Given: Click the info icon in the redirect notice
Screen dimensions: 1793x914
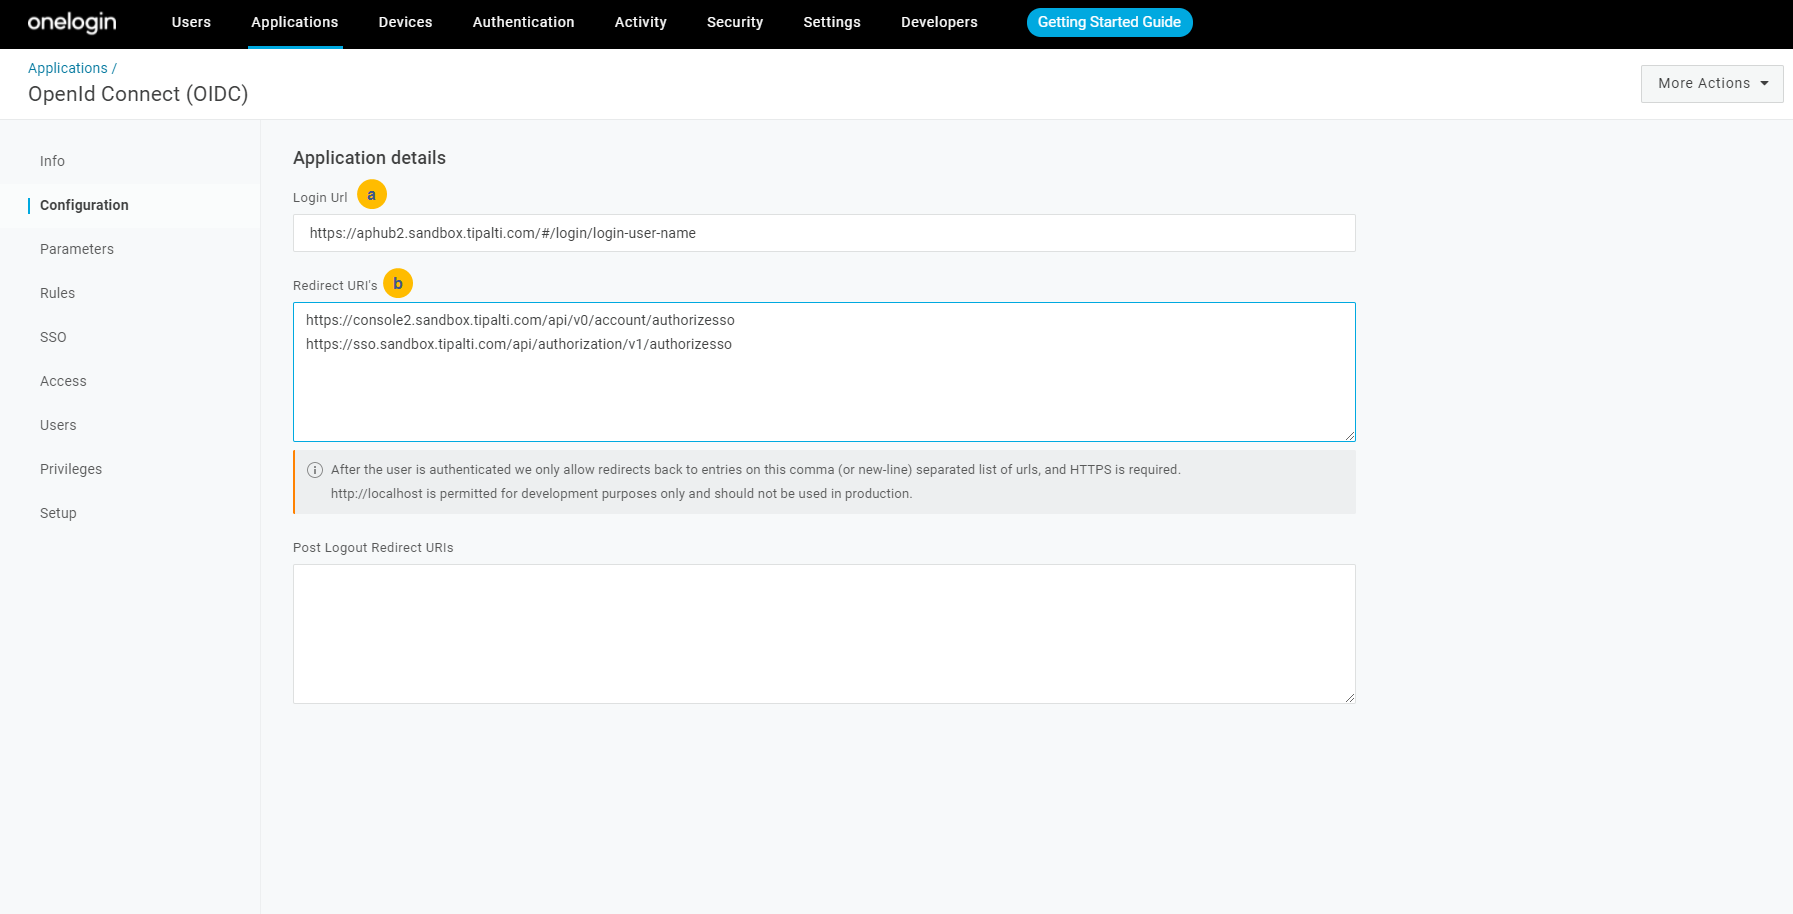Looking at the screenshot, I should tap(315, 470).
